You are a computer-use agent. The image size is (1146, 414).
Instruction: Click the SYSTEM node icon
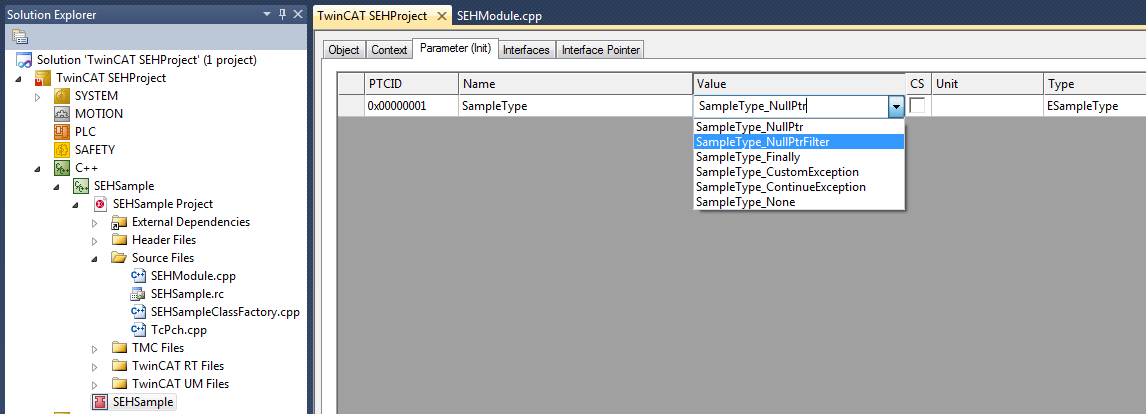[x=62, y=96]
